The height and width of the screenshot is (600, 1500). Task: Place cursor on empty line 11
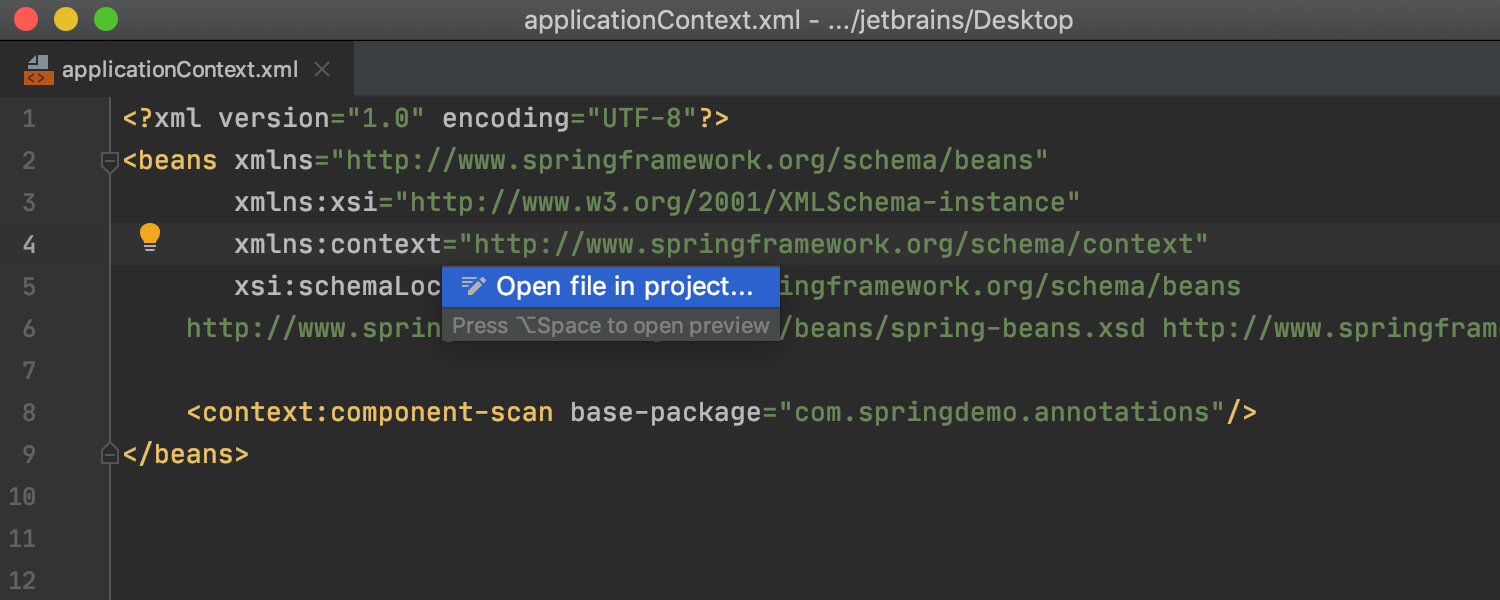[800, 539]
